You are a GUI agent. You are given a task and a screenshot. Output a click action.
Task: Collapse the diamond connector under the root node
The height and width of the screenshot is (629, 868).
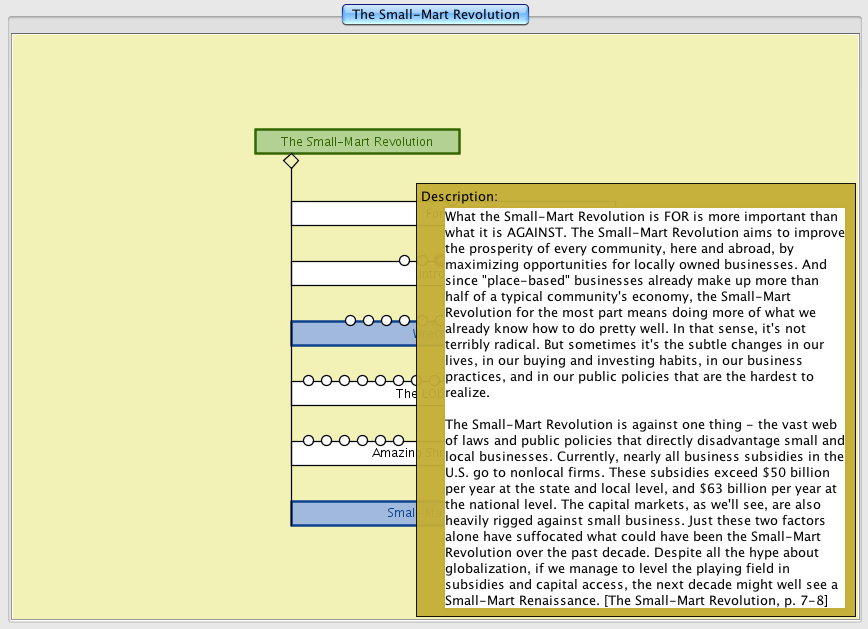tap(291, 161)
